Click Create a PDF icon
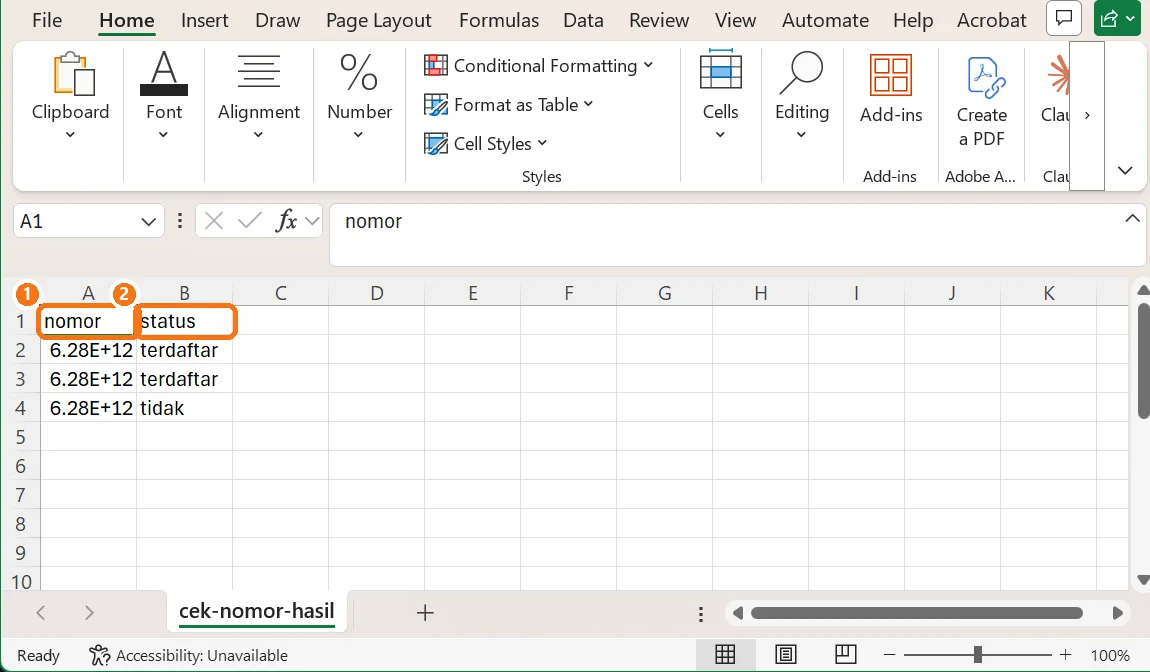 coord(981,101)
